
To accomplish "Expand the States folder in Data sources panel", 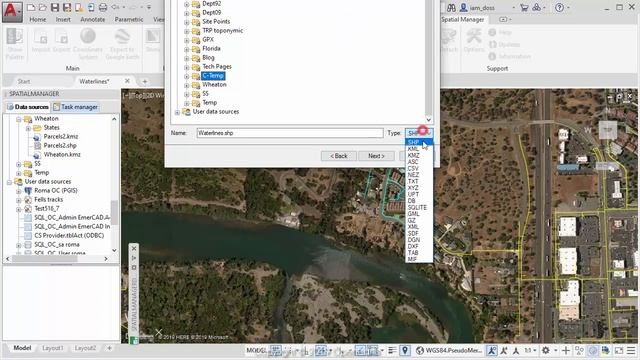I will pos(28,128).
